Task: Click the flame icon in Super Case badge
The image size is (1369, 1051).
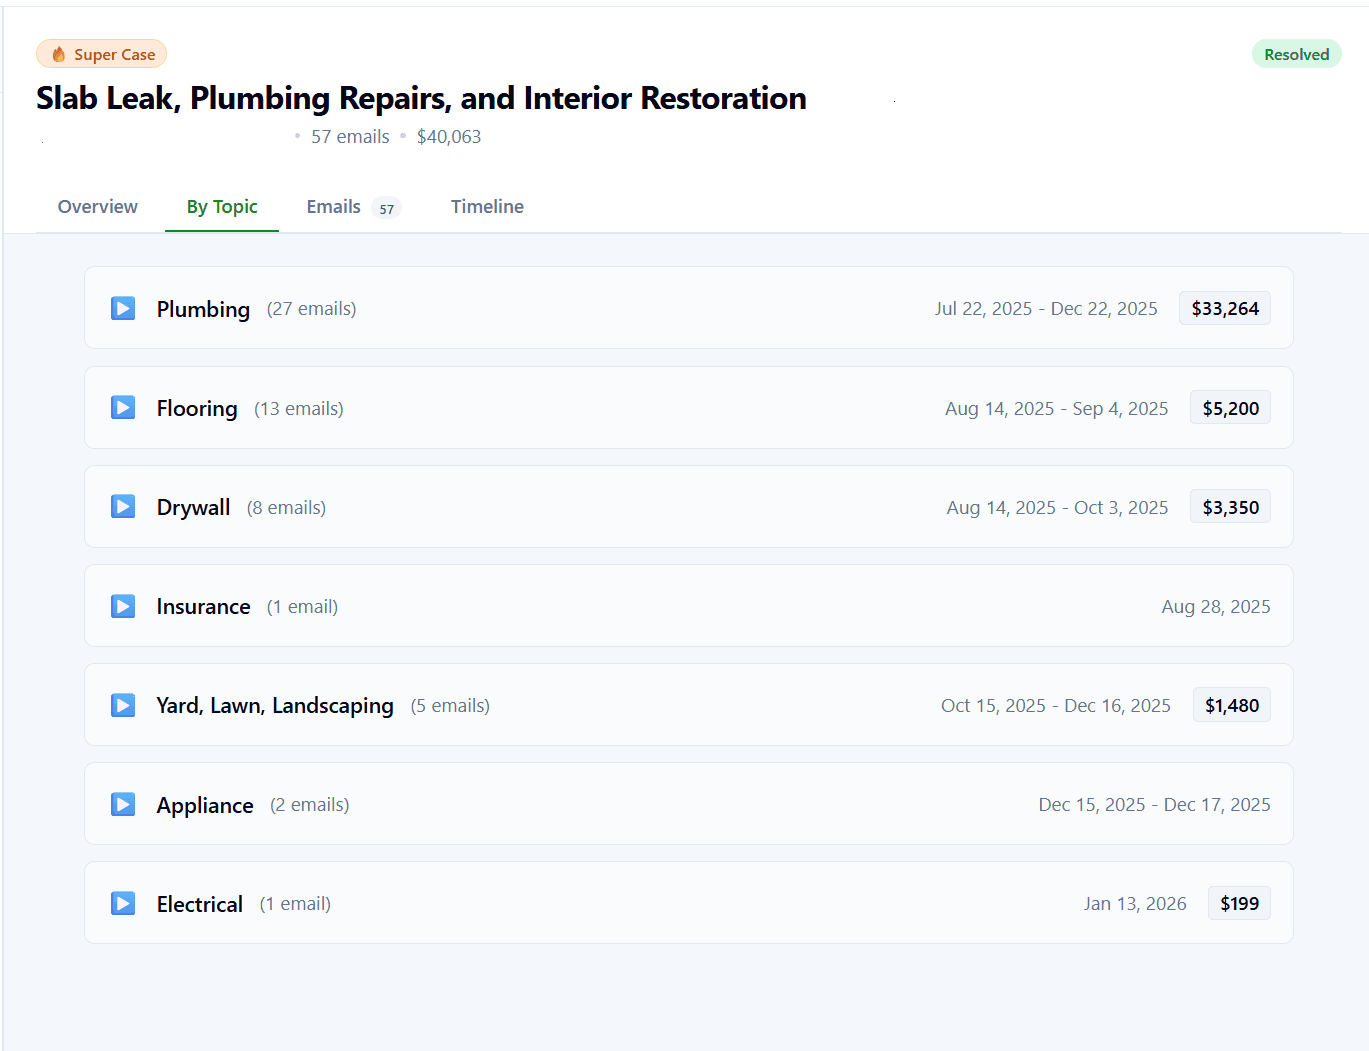Action: pos(57,53)
